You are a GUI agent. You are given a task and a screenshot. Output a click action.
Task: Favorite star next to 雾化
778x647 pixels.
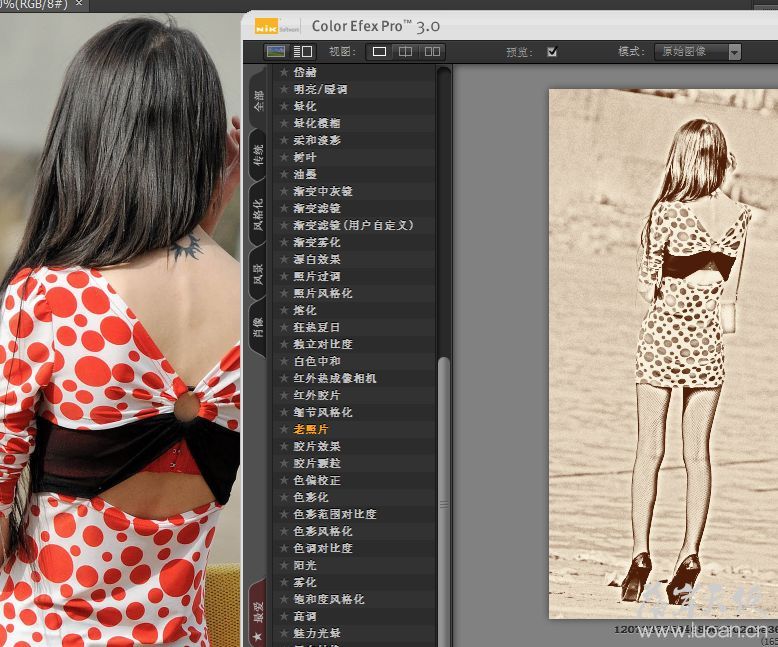[x=284, y=582]
